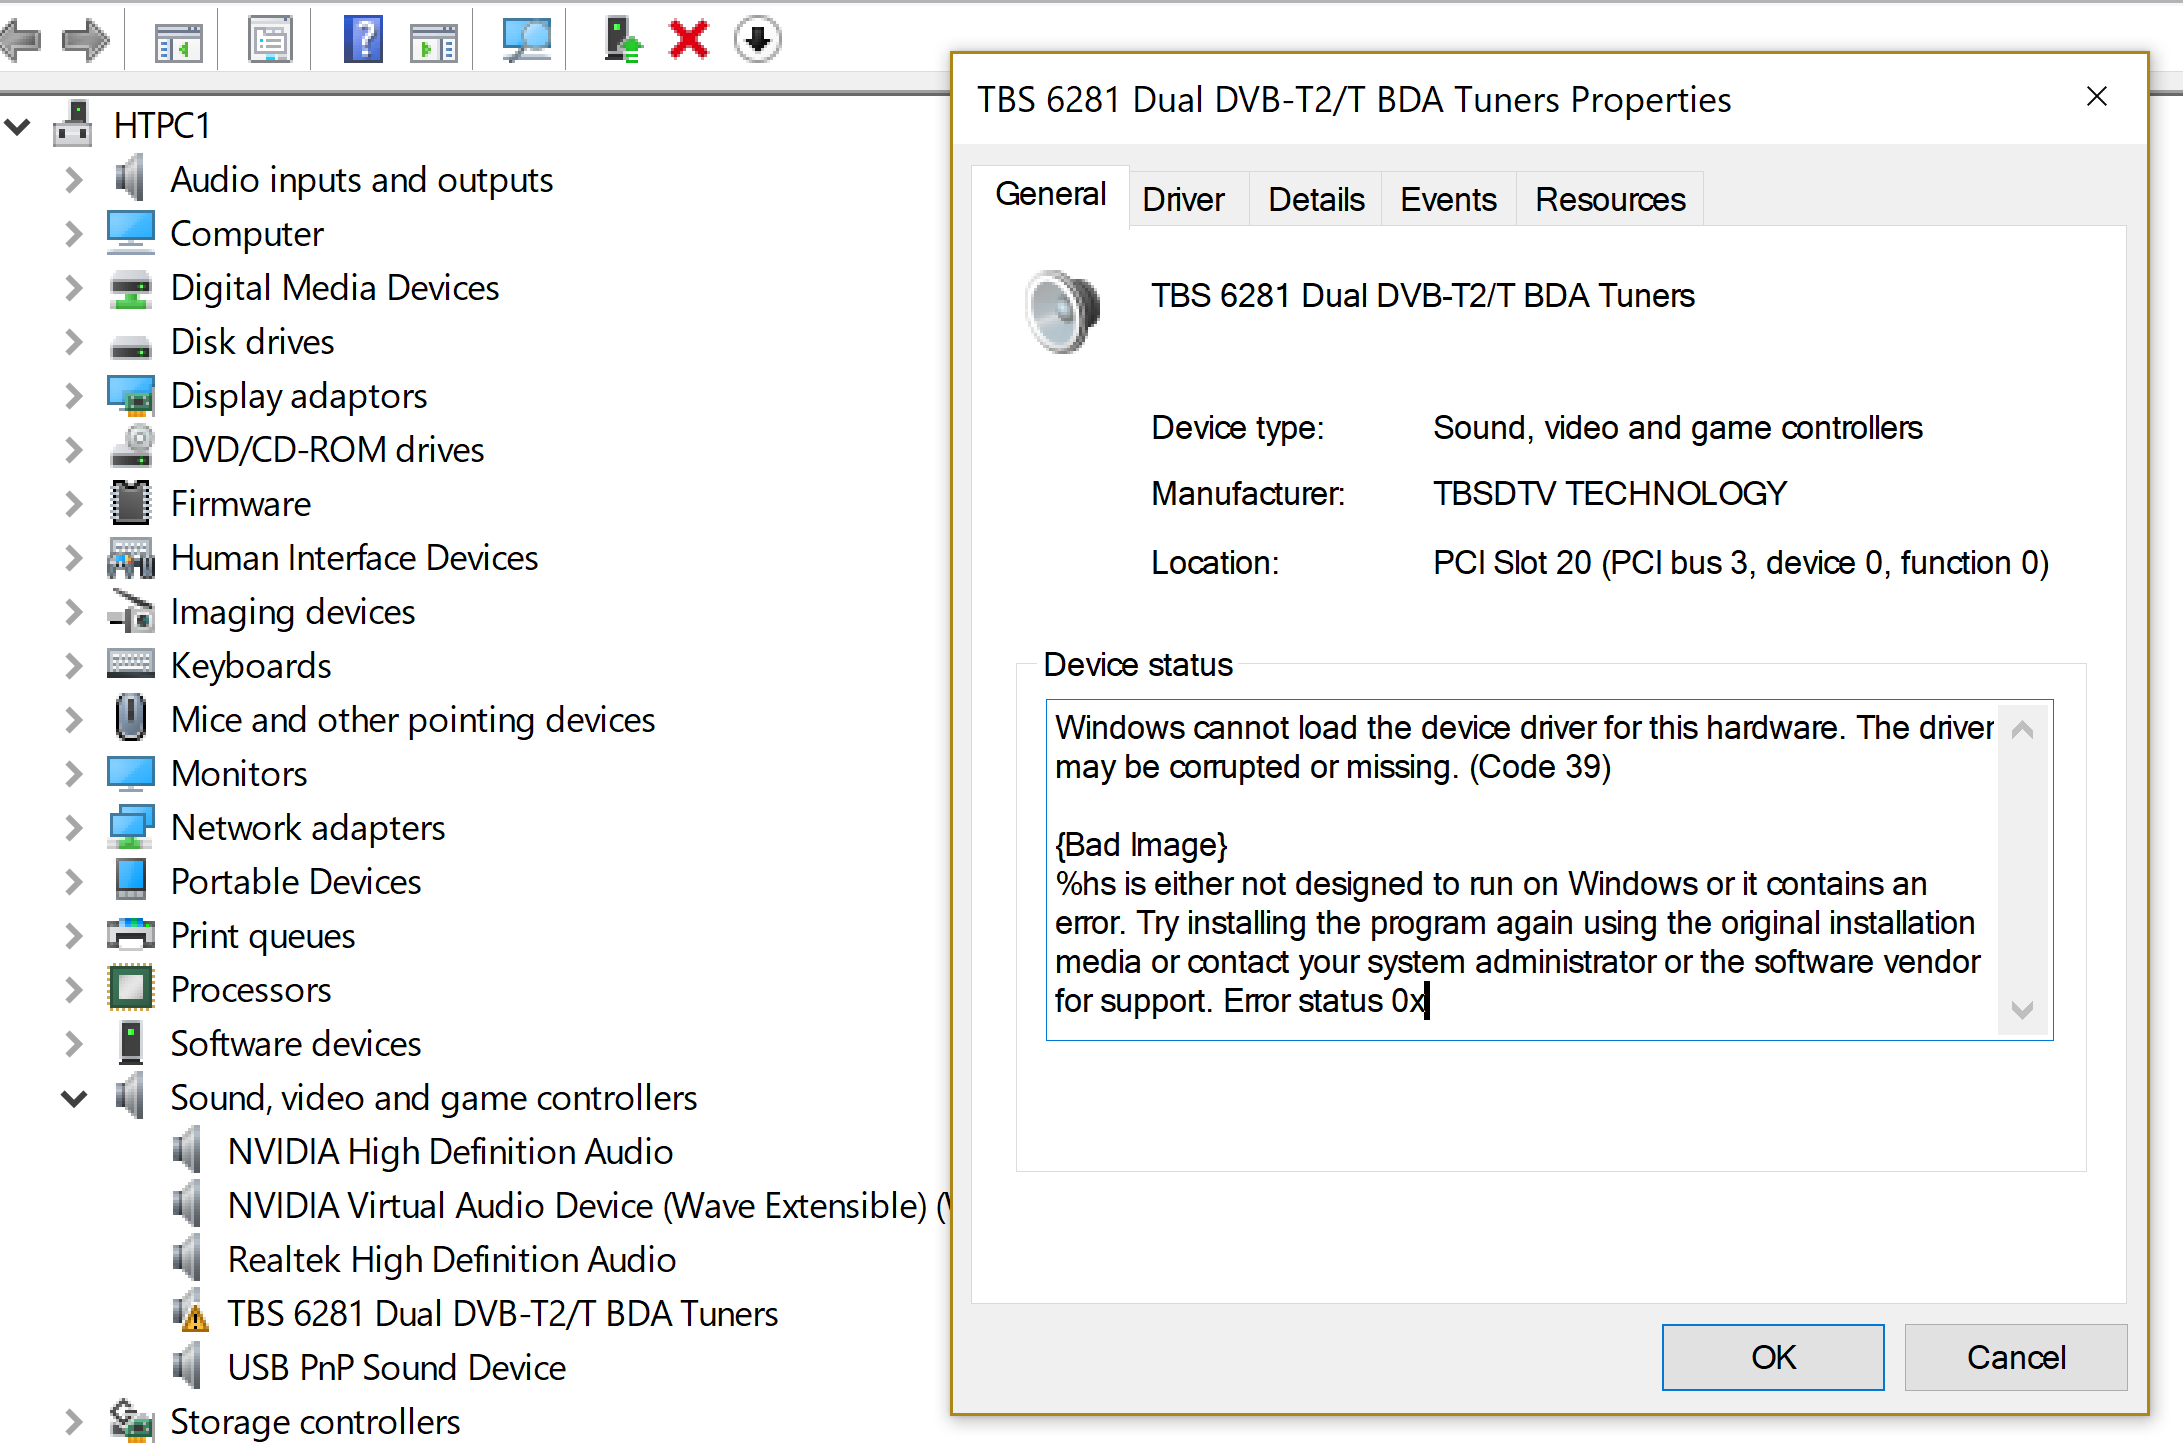Click the DVD/CD-ROM drives icon
This screenshot has width=2183, height=1452.
(131, 448)
